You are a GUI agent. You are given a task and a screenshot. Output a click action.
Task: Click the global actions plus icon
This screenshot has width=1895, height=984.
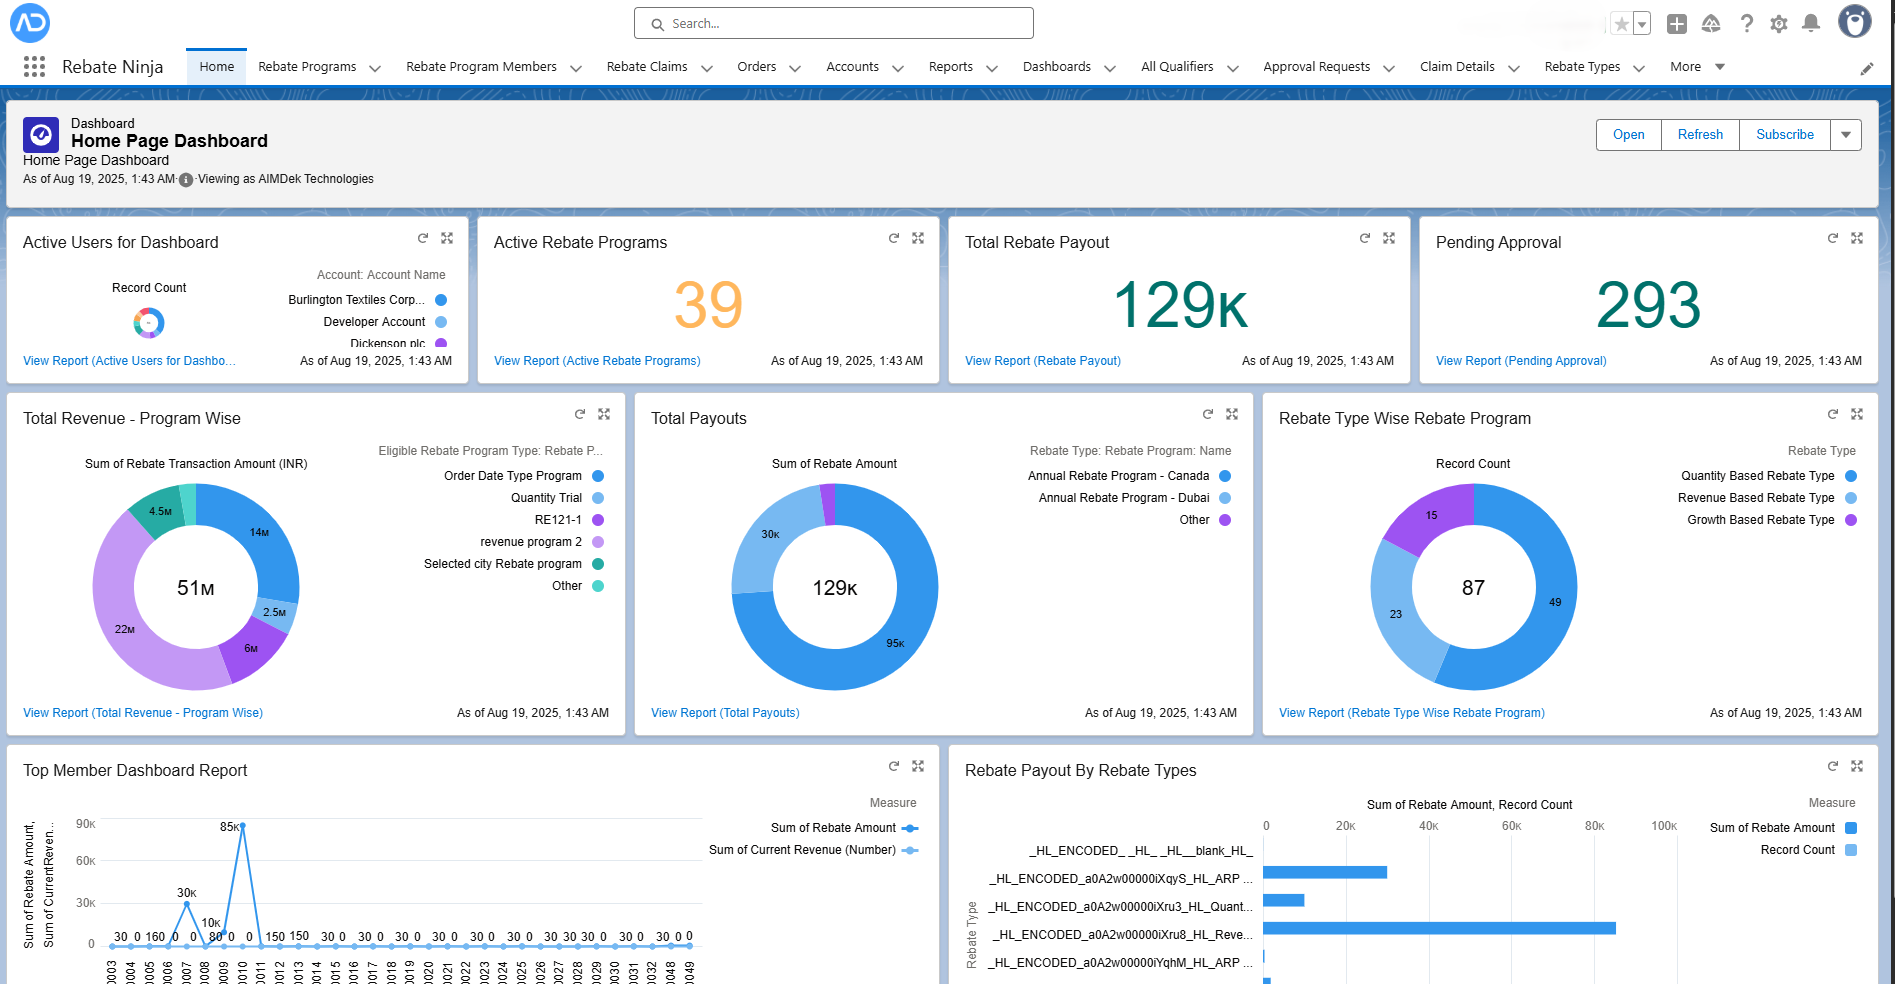coord(1677,23)
